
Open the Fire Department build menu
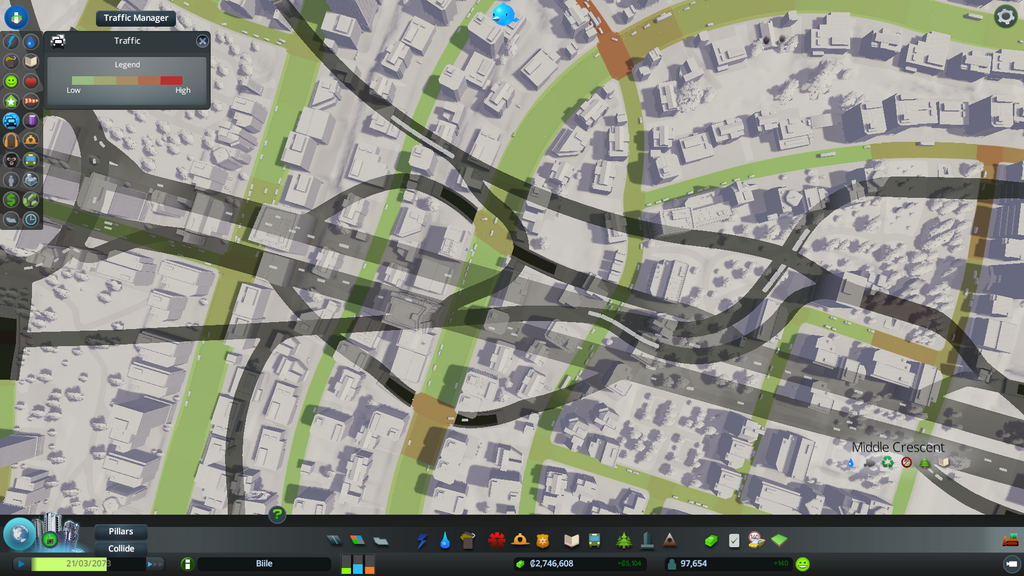click(x=520, y=540)
